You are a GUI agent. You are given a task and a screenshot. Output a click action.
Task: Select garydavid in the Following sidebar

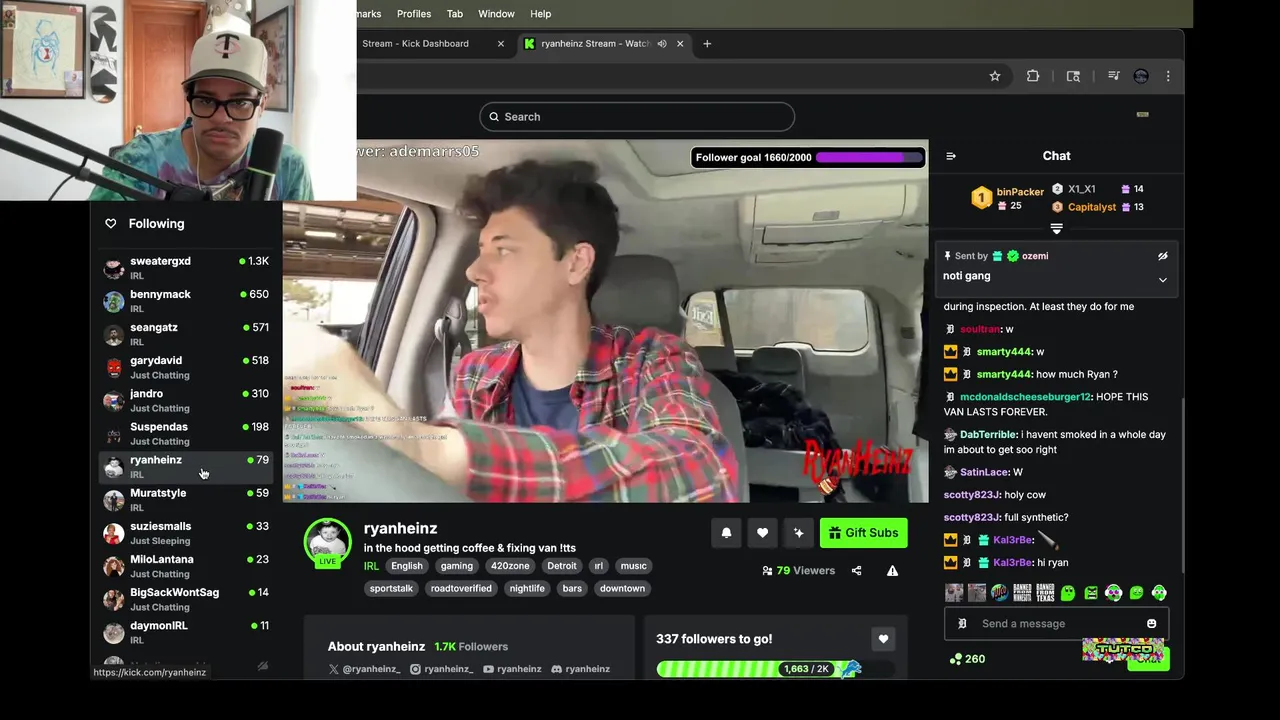[186, 367]
